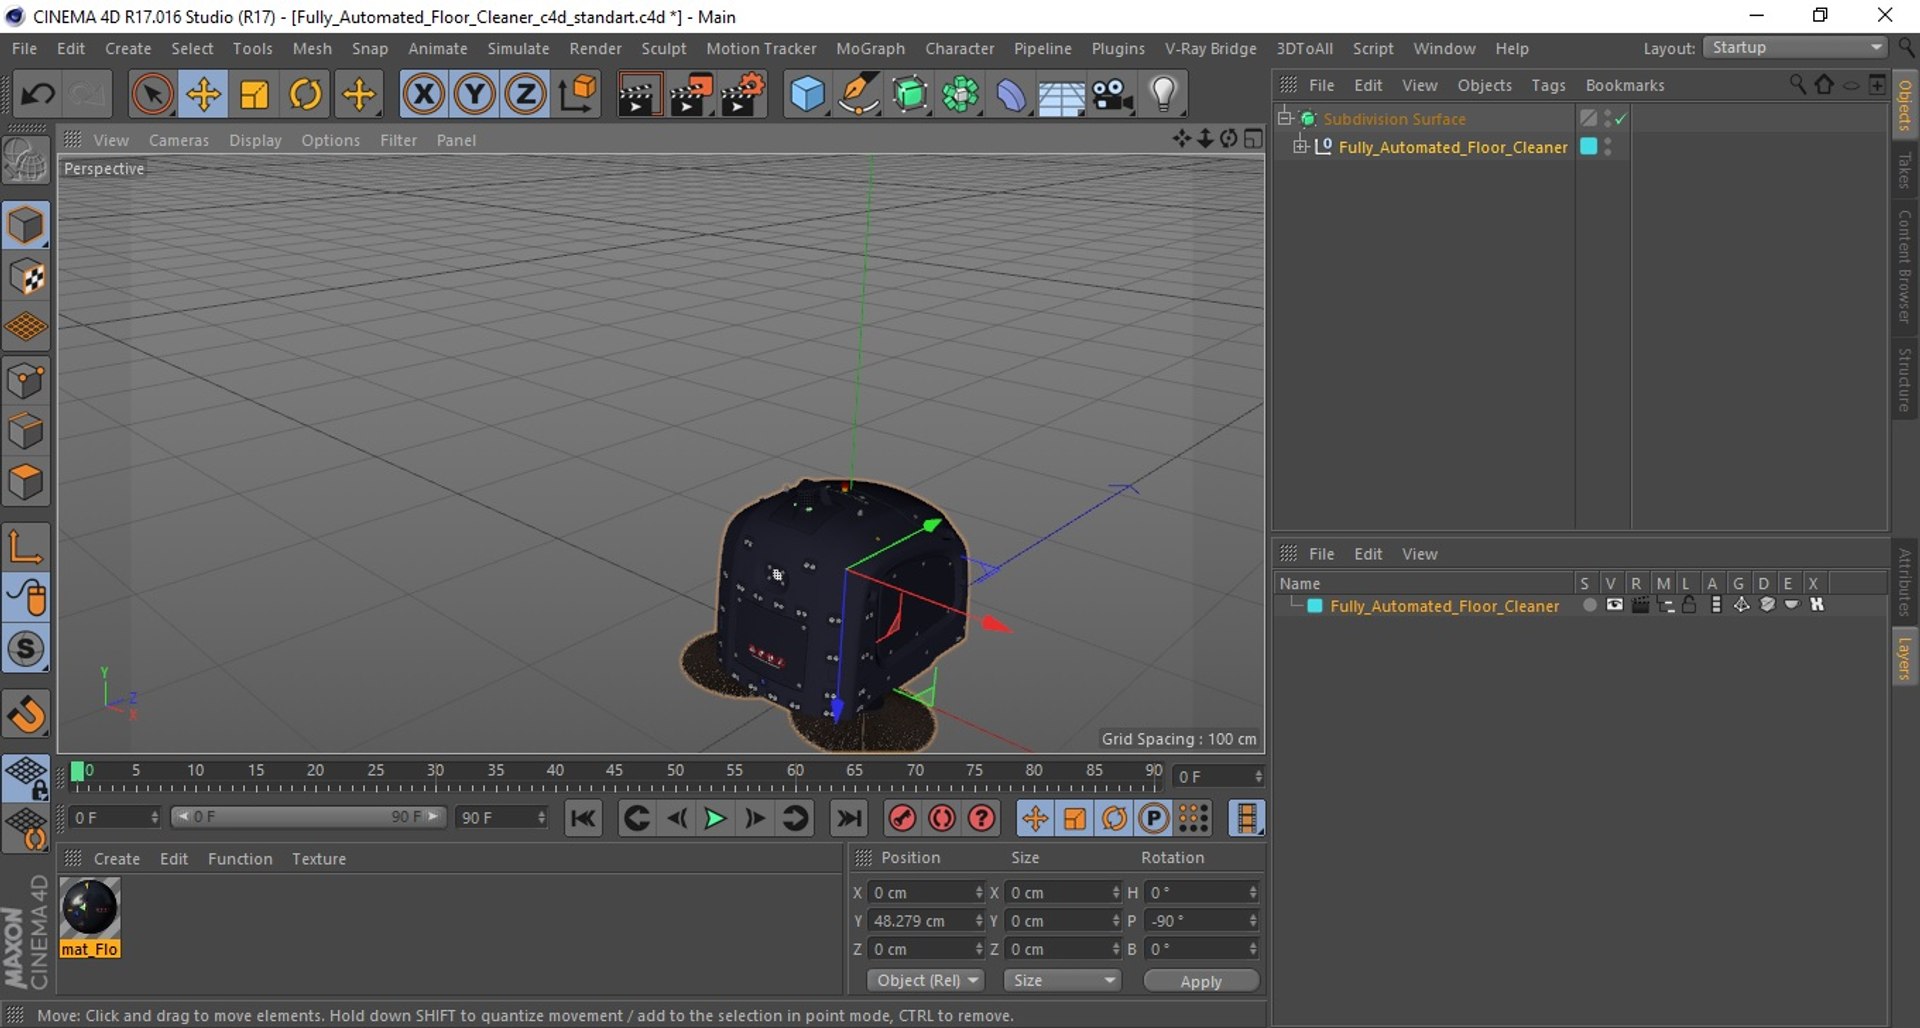The height and width of the screenshot is (1028, 1920).
Task: Click the Make Editable icon
Action: coord(26,160)
